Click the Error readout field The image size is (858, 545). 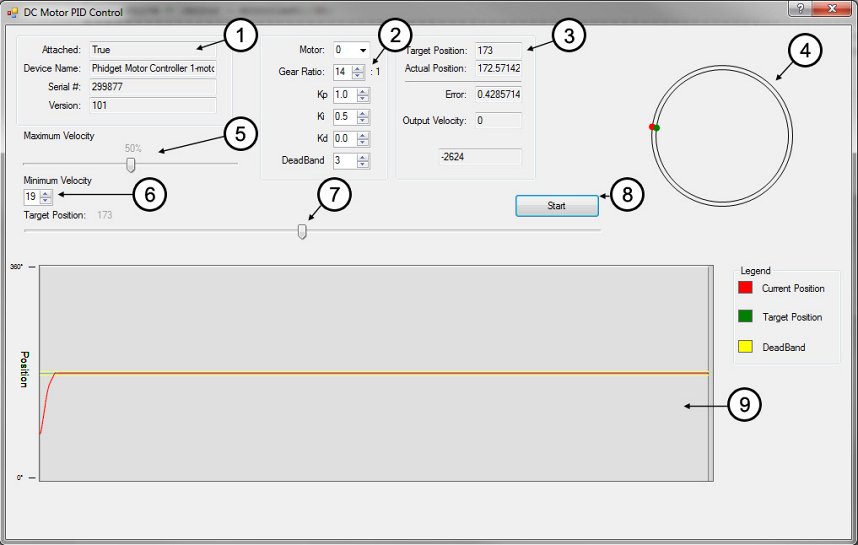click(498, 94)
